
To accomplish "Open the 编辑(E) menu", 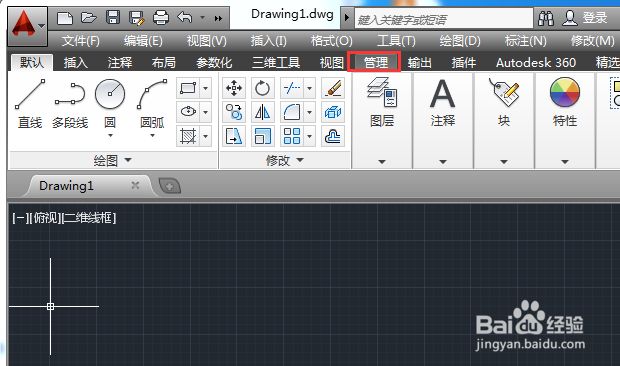I will tap(143, 41).
